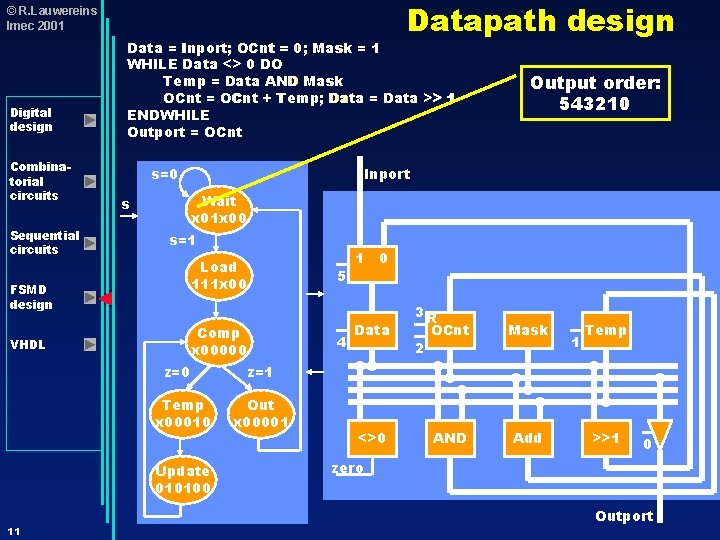720x540 pixels.
Task: Select the Update state node
Action: tap(183, 480)
